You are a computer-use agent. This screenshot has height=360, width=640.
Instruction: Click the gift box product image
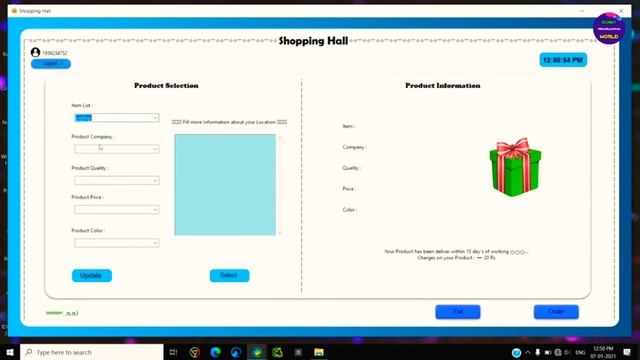[515, 167]
